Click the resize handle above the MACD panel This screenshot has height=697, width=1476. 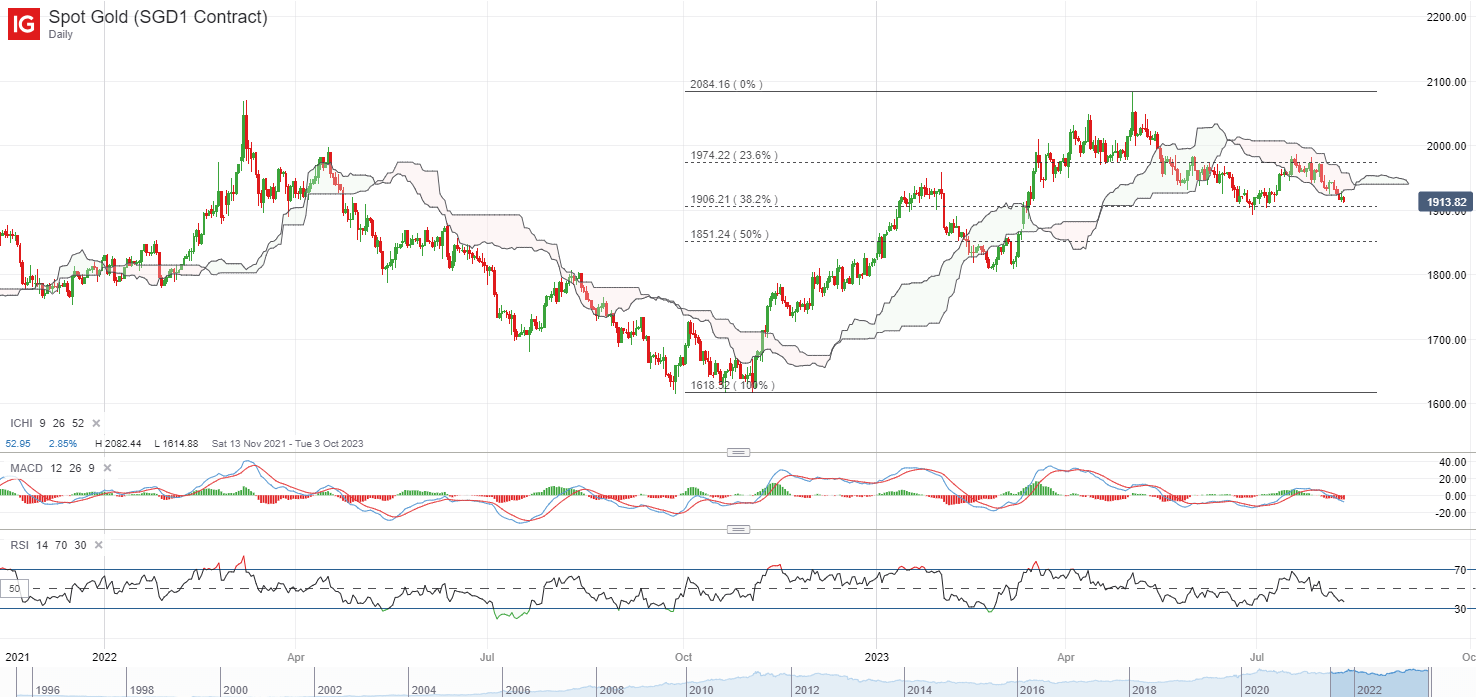click(738, 452)
